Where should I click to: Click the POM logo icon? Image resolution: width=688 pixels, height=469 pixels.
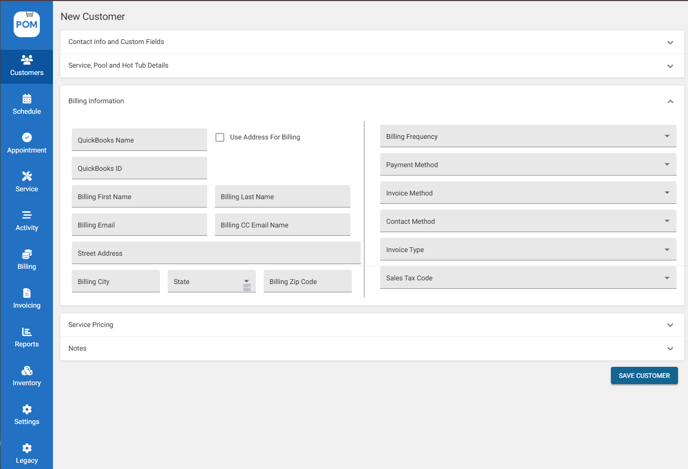(26, 24)
